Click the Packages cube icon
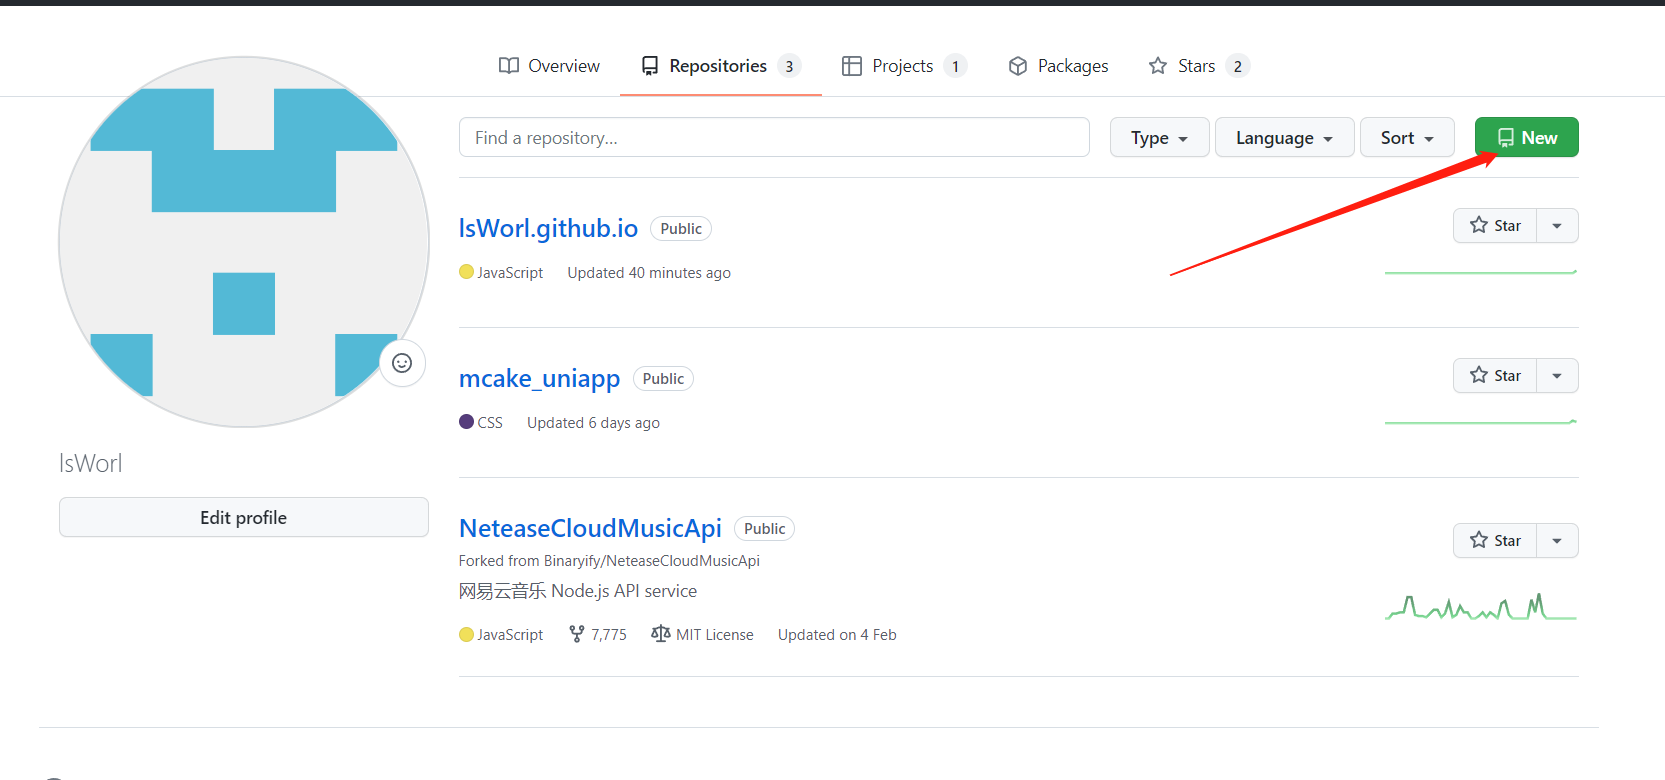This screenshot has height=780, width=1665. point(1018,66)
